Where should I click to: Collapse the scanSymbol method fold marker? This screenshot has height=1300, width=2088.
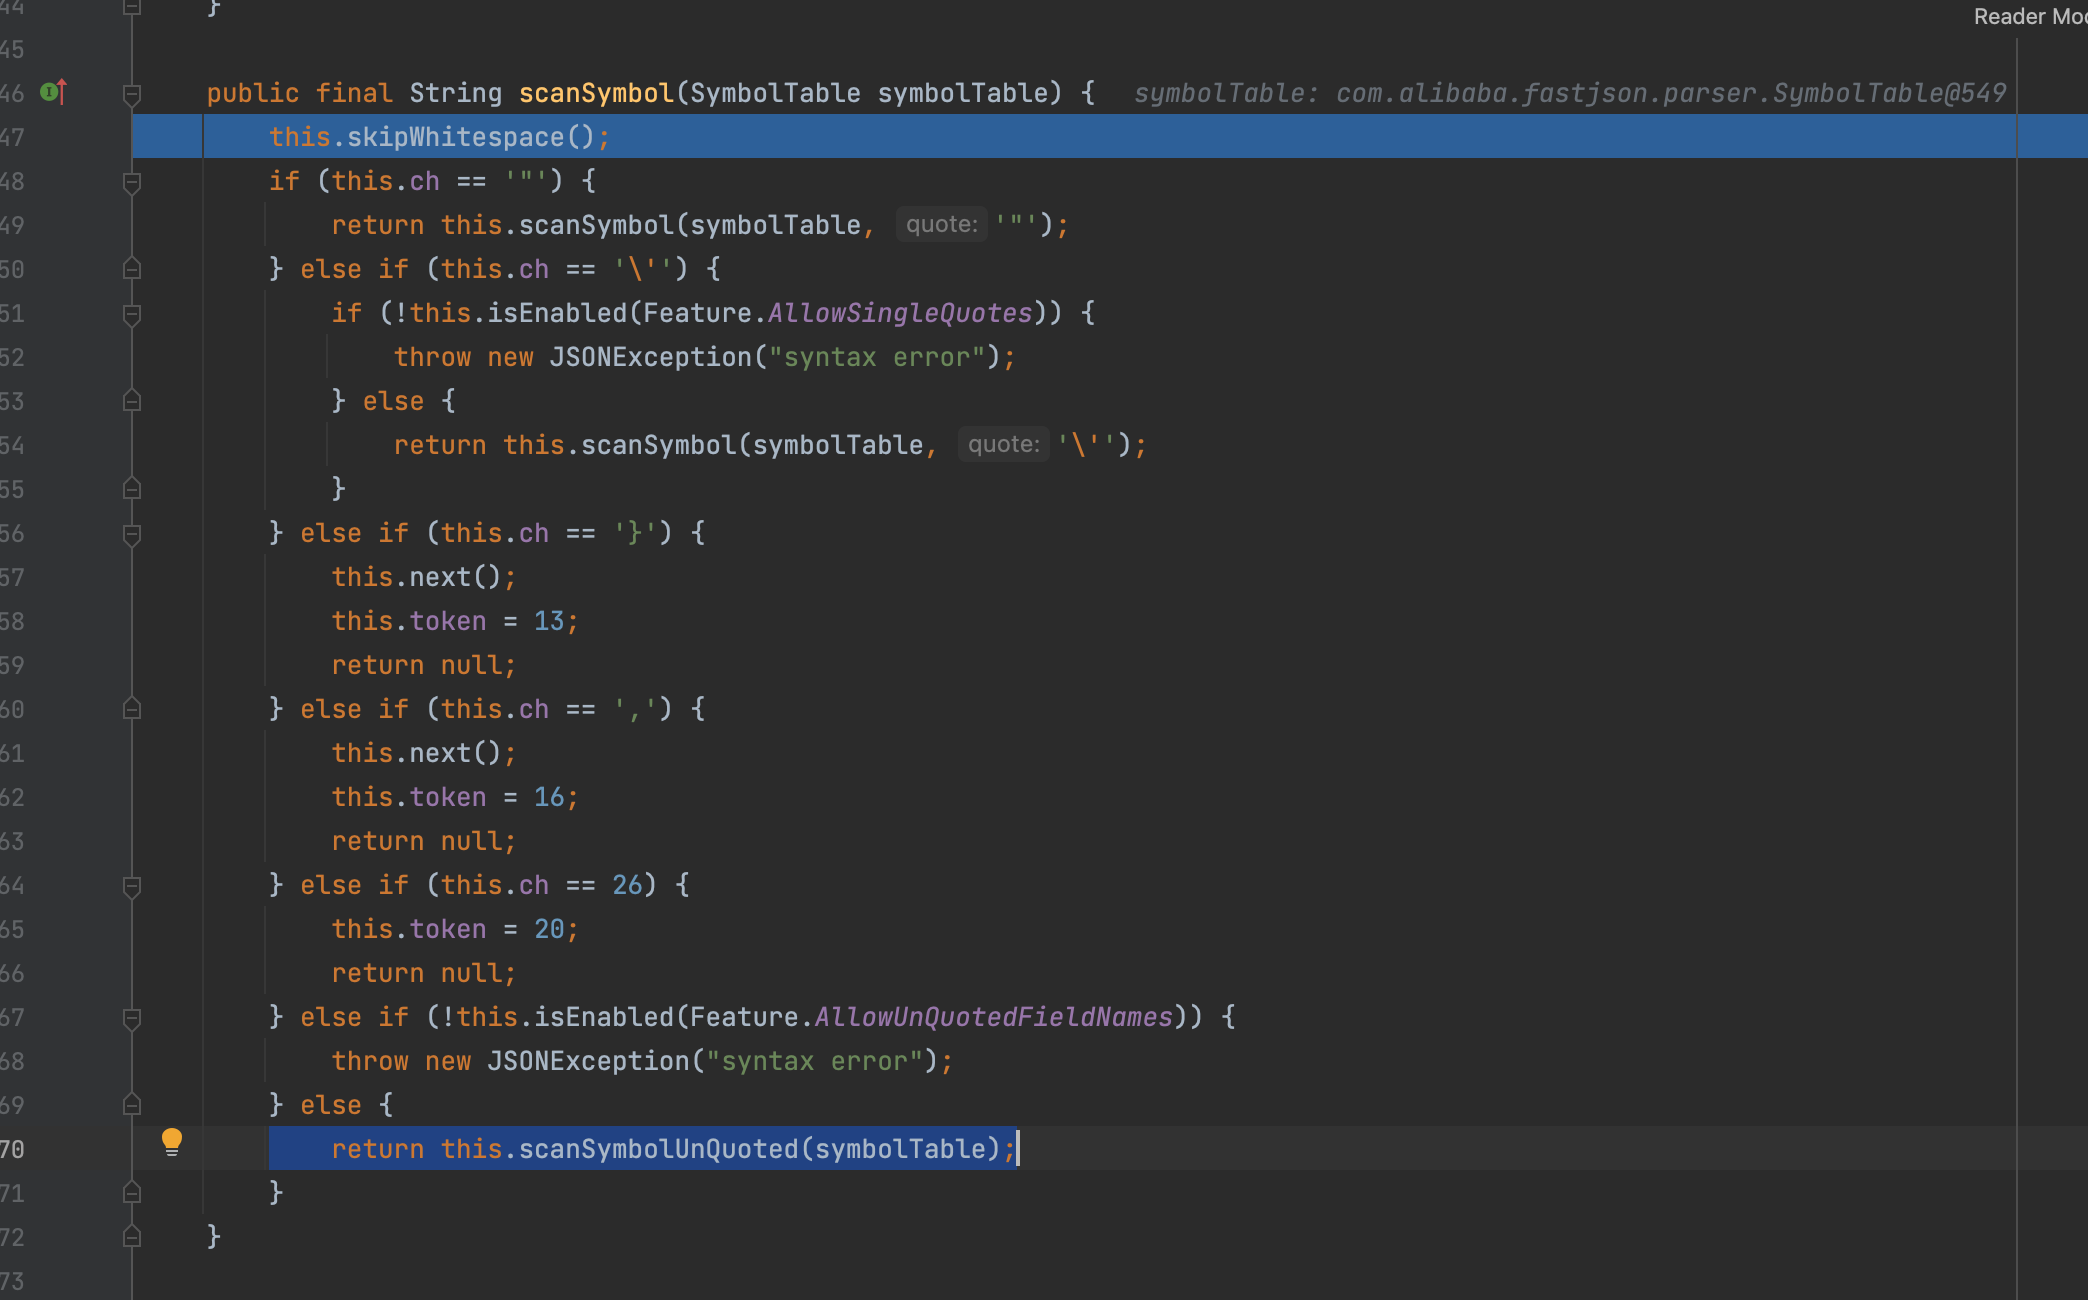131,94
